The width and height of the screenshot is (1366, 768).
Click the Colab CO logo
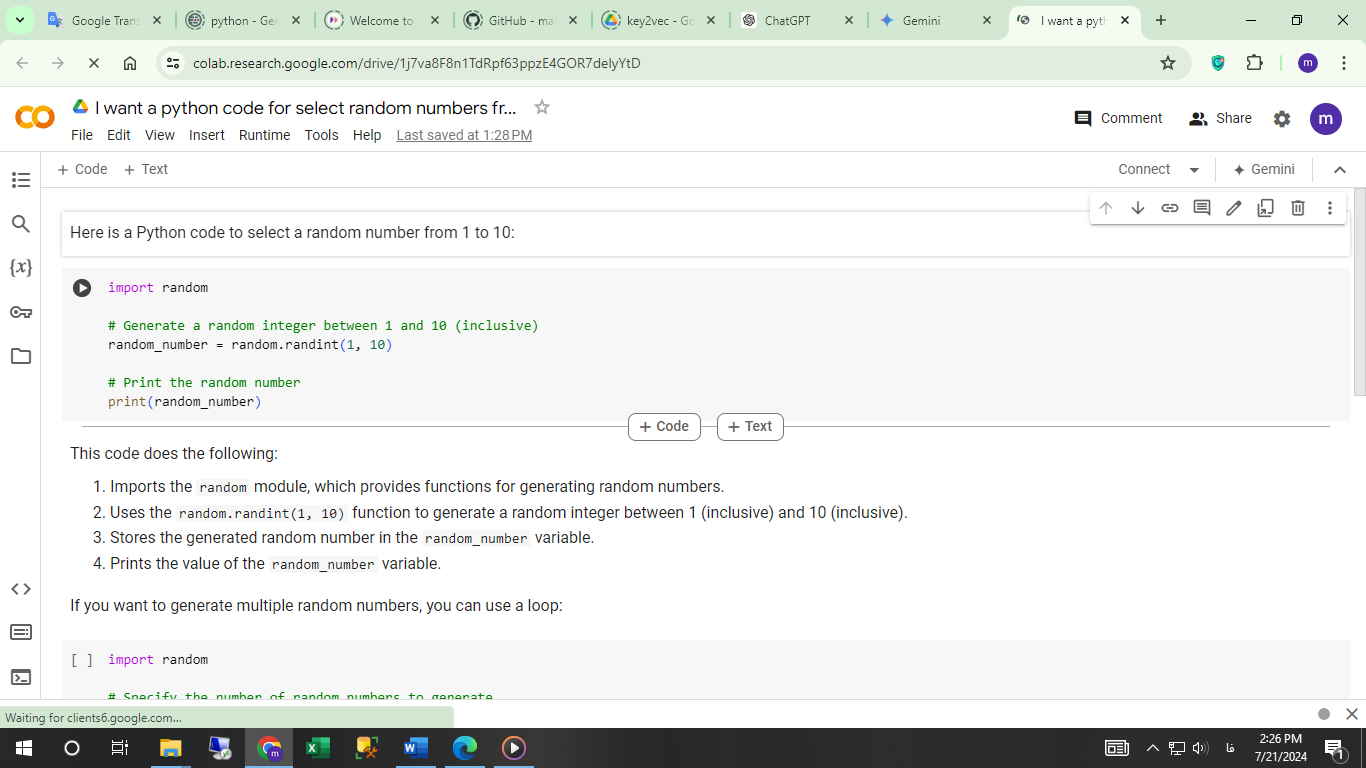click(x=35, y=118)
